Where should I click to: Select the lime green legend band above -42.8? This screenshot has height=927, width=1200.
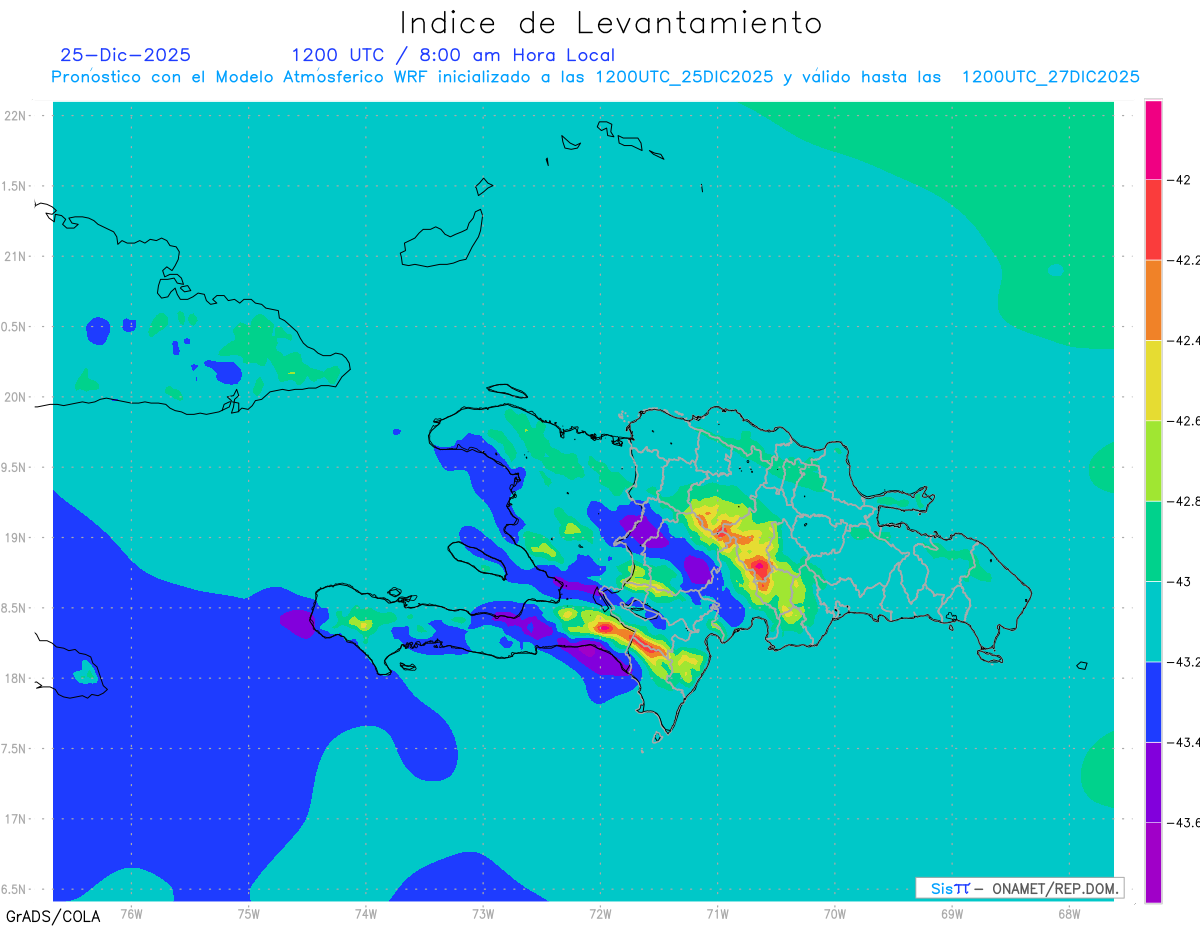pyautogui.click(x=1153, y=460)
